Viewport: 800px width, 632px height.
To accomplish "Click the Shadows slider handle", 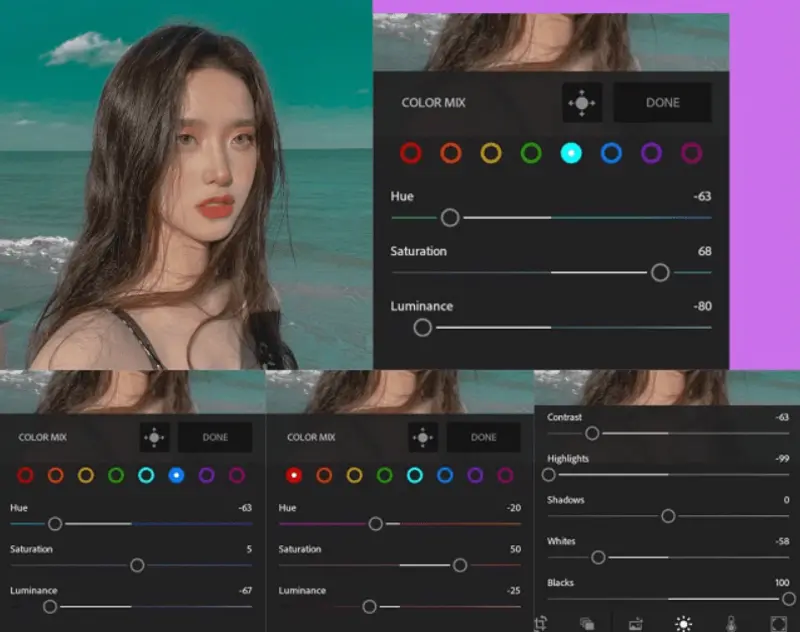I will (x=668, y=516).
